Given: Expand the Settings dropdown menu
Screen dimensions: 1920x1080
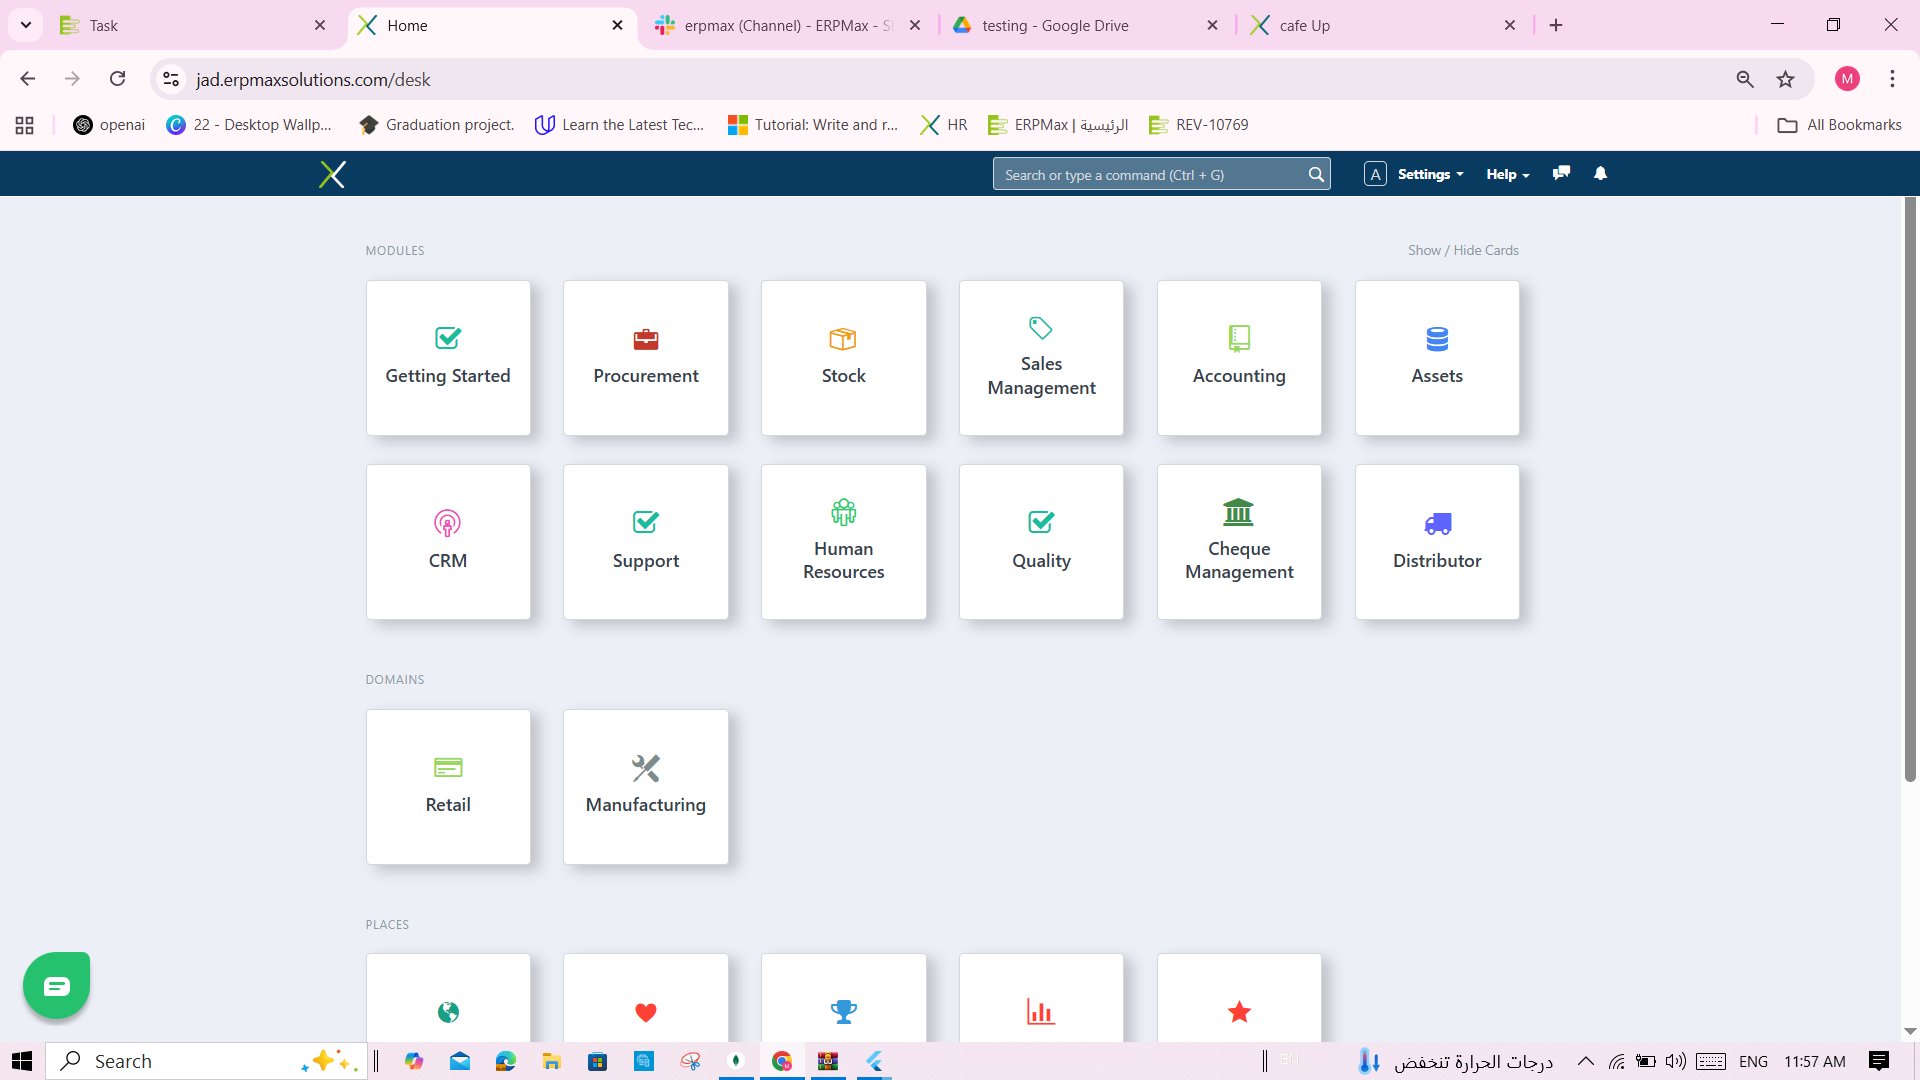Looking at the screenshot, I should point(1430,174).
